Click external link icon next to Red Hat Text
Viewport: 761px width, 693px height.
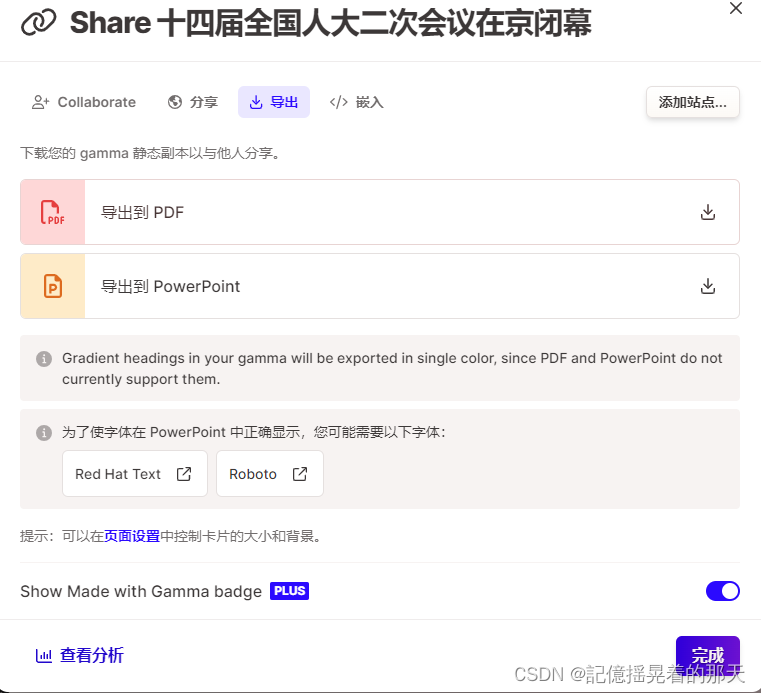[x=184, y=474]
